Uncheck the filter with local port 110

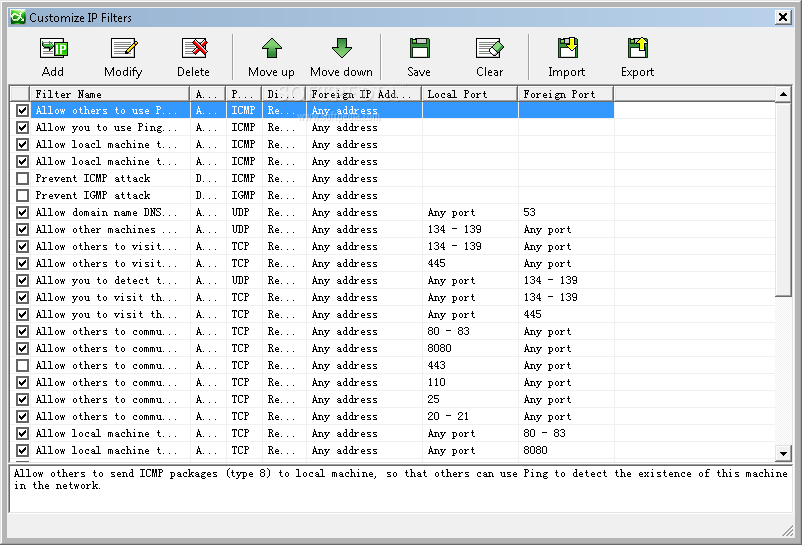coord(22,382)
